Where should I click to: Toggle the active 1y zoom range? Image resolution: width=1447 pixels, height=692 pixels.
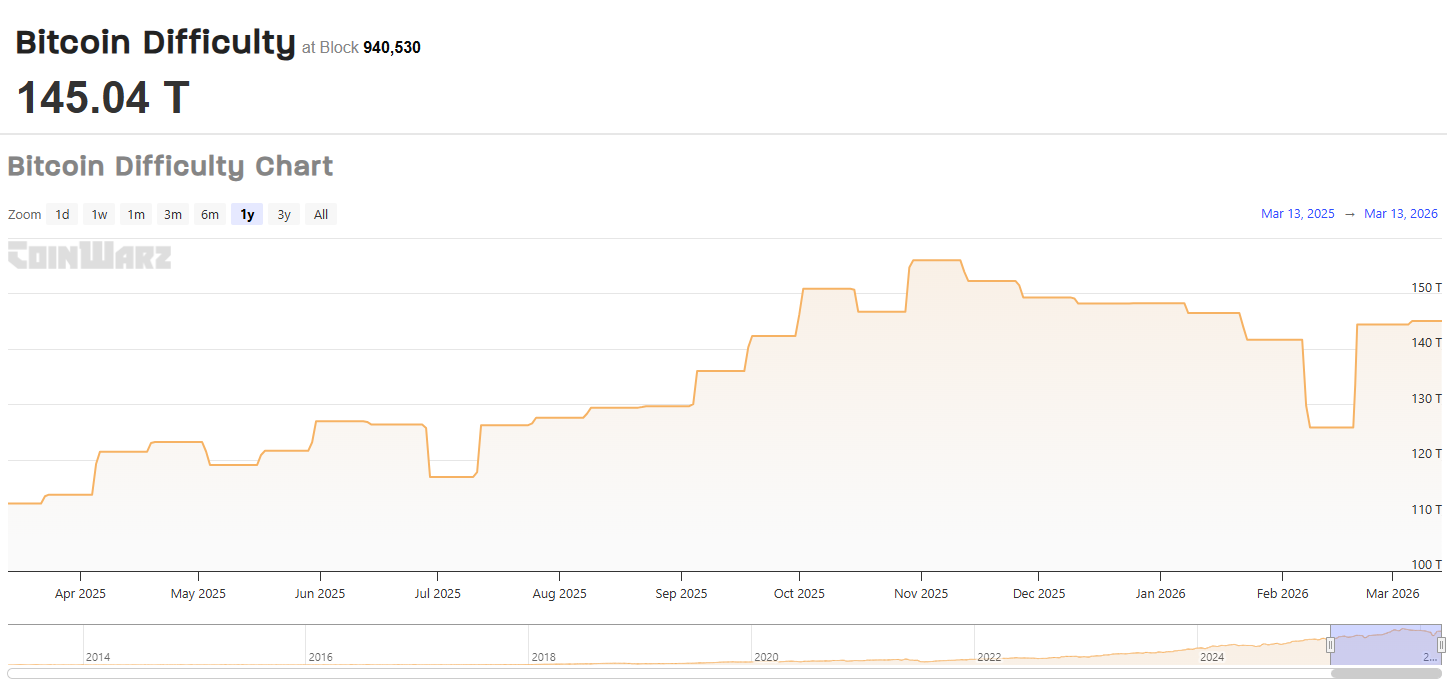(246, 214)
